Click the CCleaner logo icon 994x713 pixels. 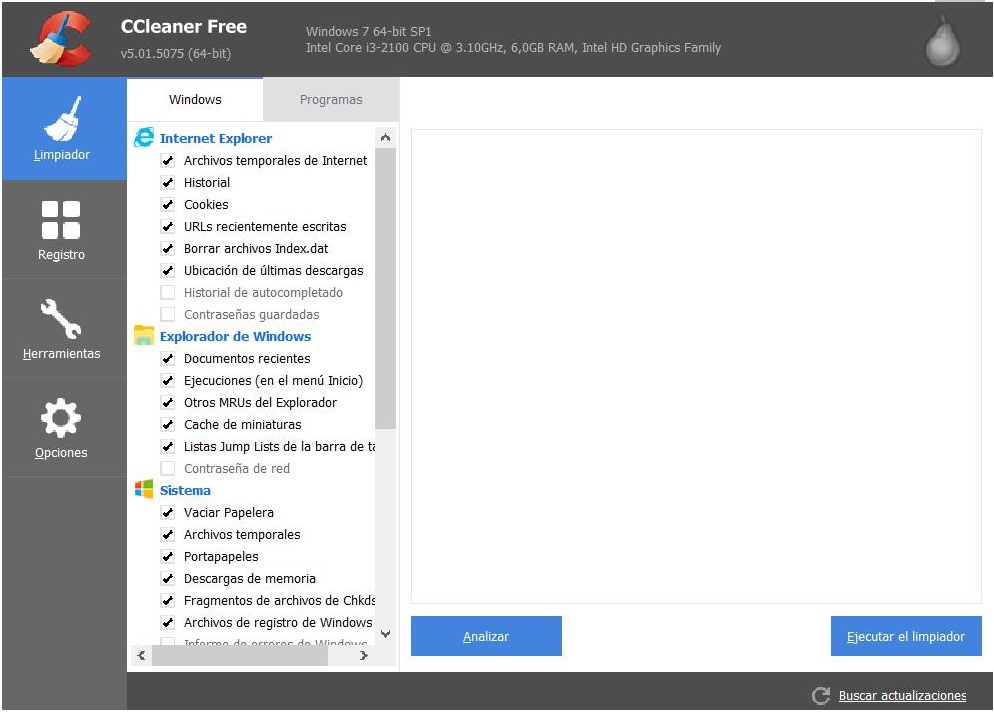tap(61, 39)
